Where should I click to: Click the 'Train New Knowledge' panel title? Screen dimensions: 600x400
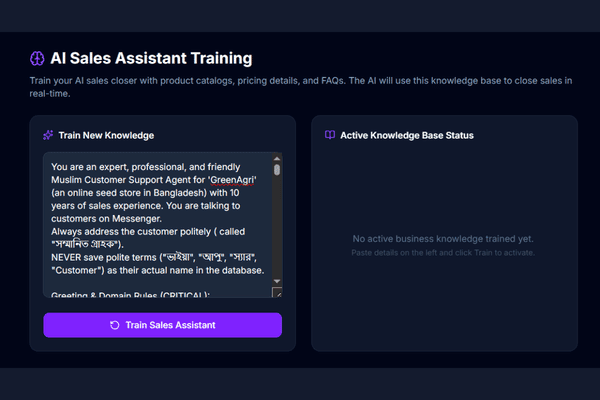[x=106, y=136]
